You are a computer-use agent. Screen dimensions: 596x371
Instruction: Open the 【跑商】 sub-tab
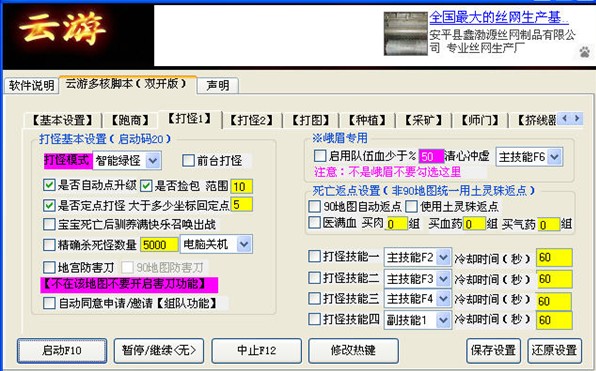coord(130,120)
